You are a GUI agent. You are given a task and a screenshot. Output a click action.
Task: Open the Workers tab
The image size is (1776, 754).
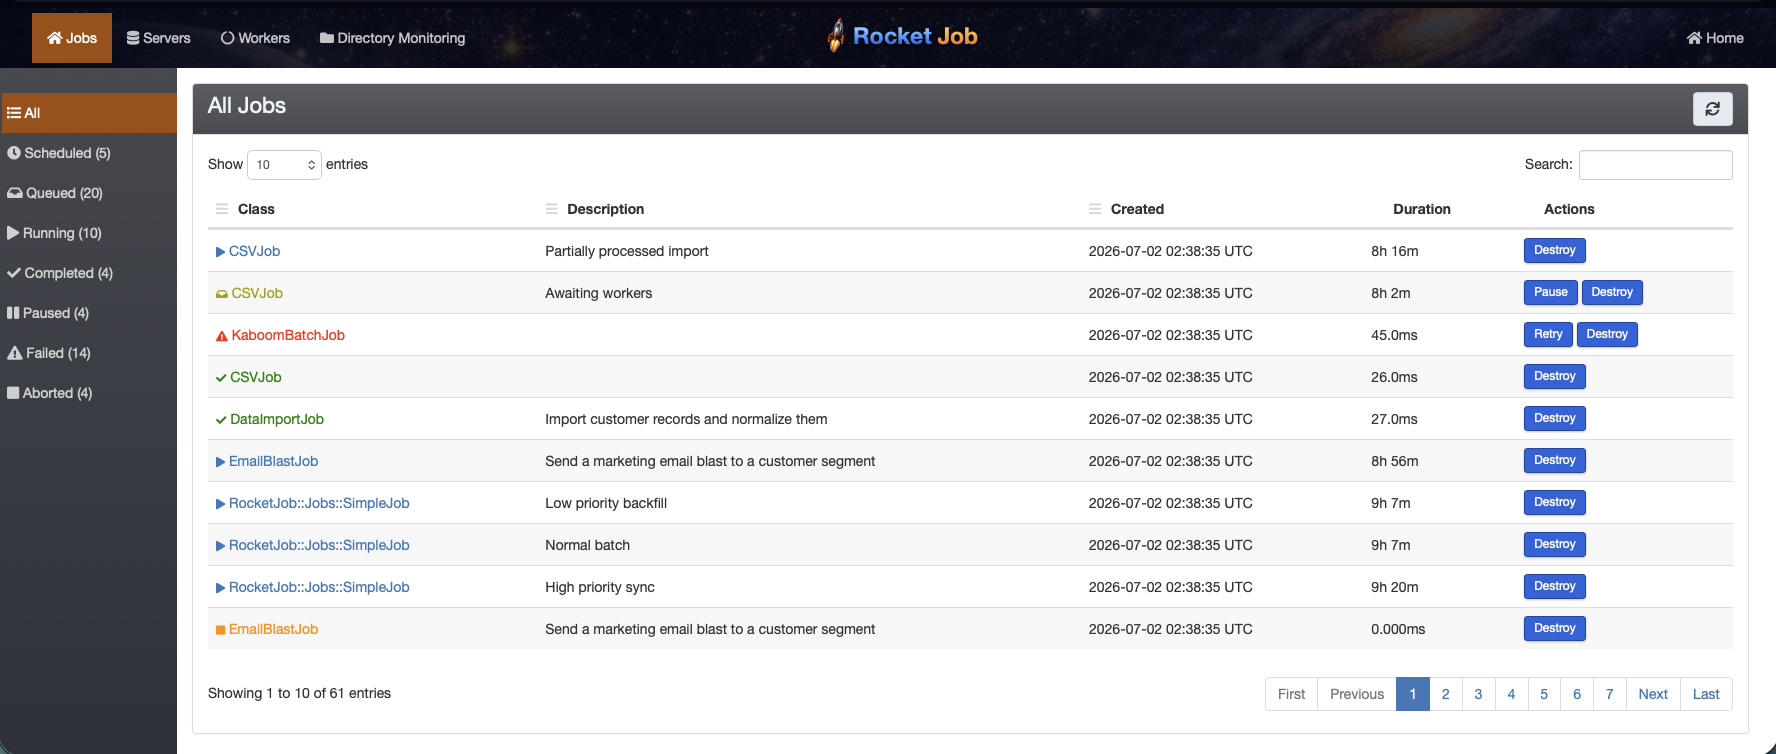click(x=255, y=38)
